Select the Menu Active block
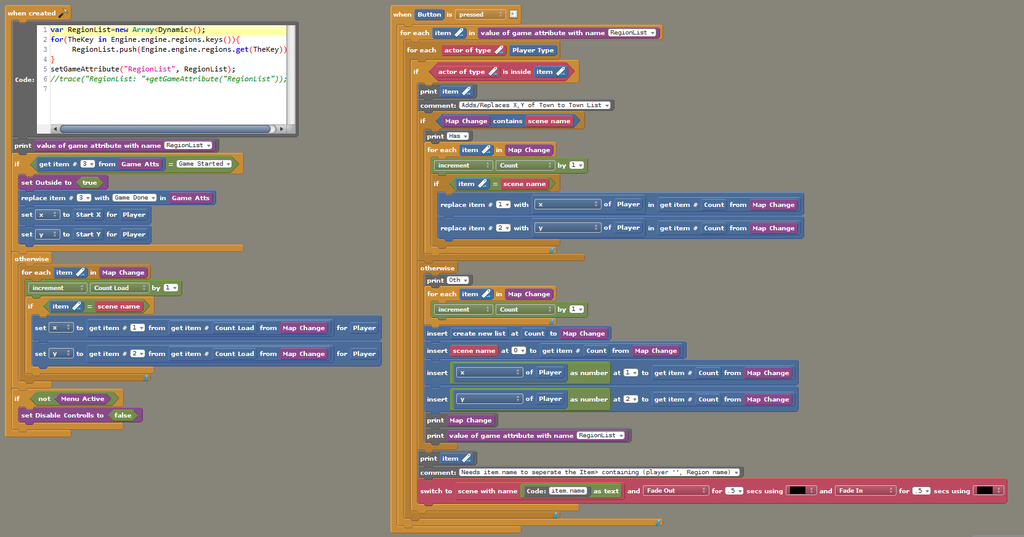1024x537 pixels. click(82, 399)
